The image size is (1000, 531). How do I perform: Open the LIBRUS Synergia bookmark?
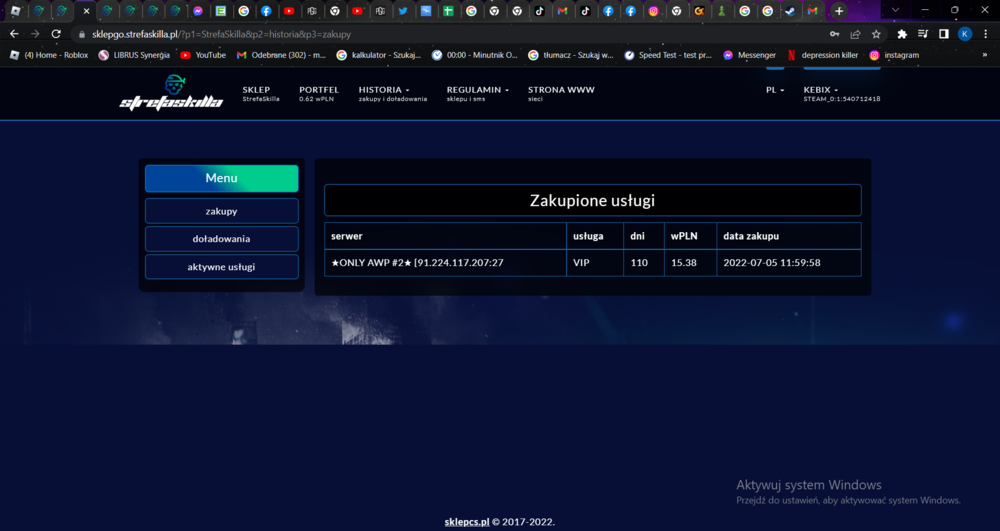click(135, 55)
